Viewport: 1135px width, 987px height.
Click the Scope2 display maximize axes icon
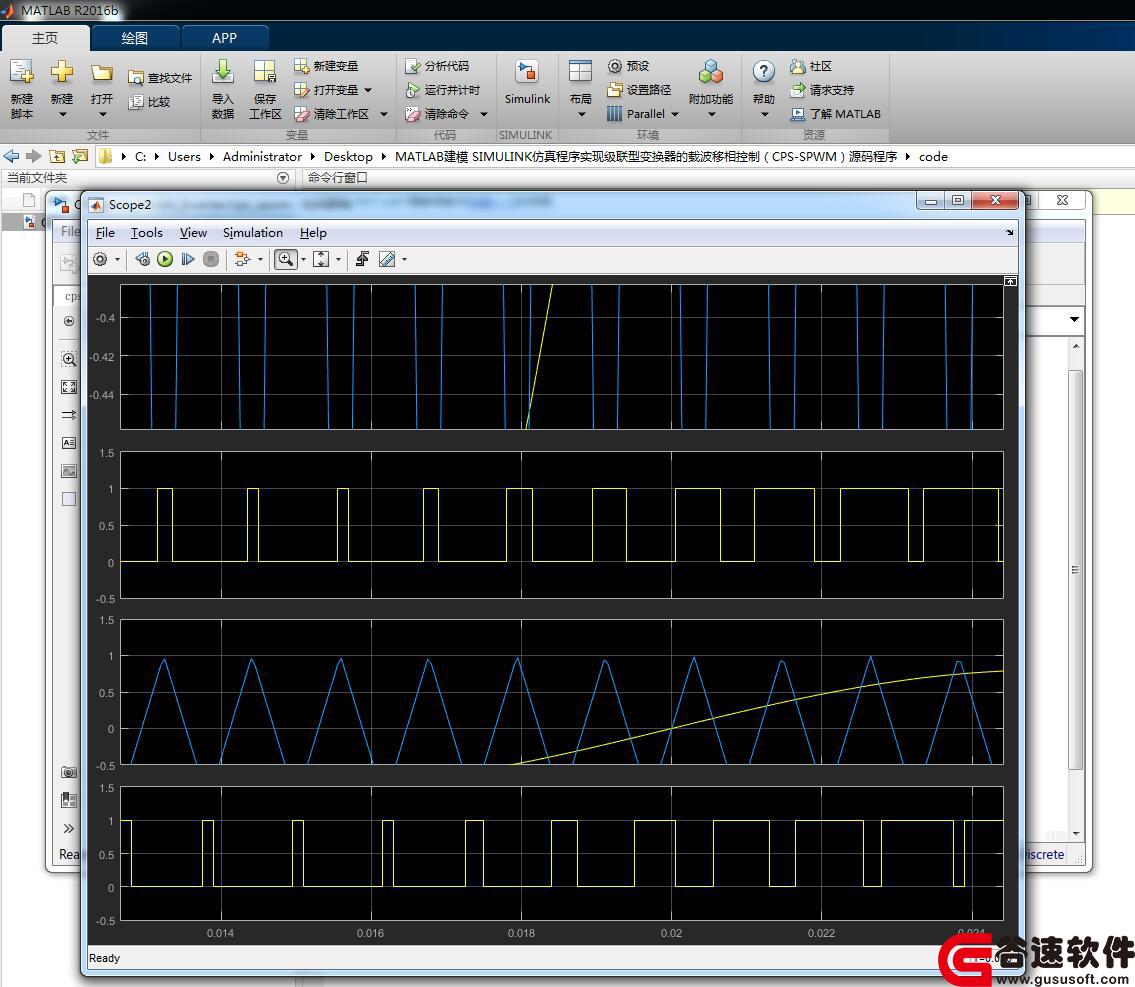pyautogui.click(x=1010, y=281)
